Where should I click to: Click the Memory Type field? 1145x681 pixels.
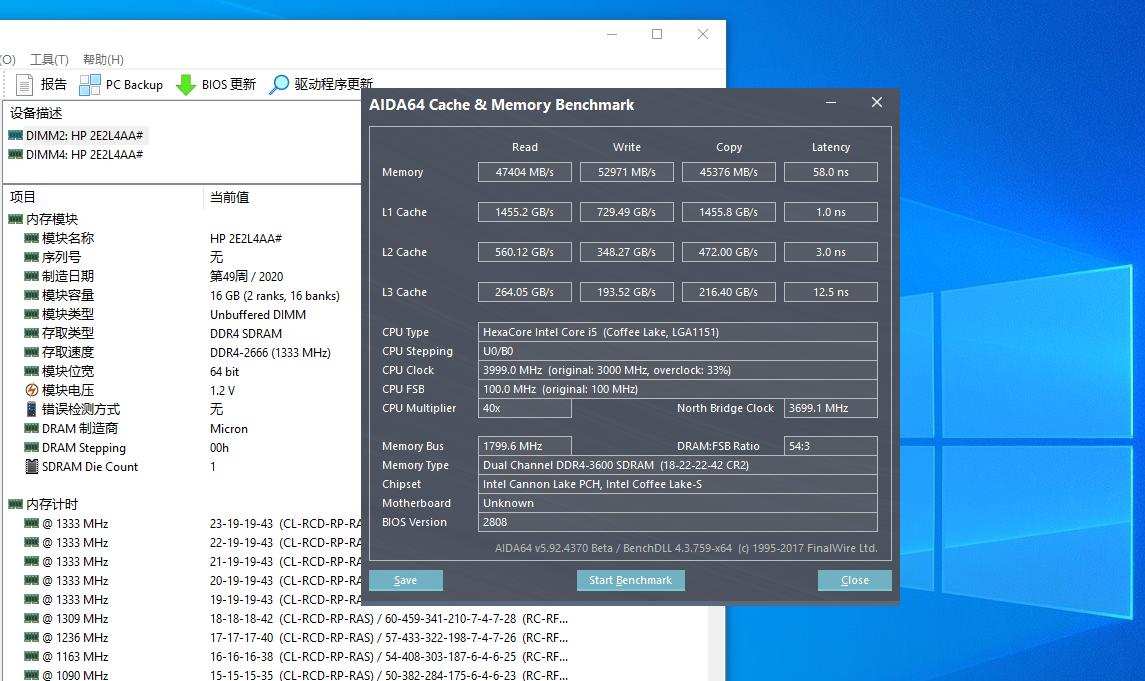[x=678, y=465]
